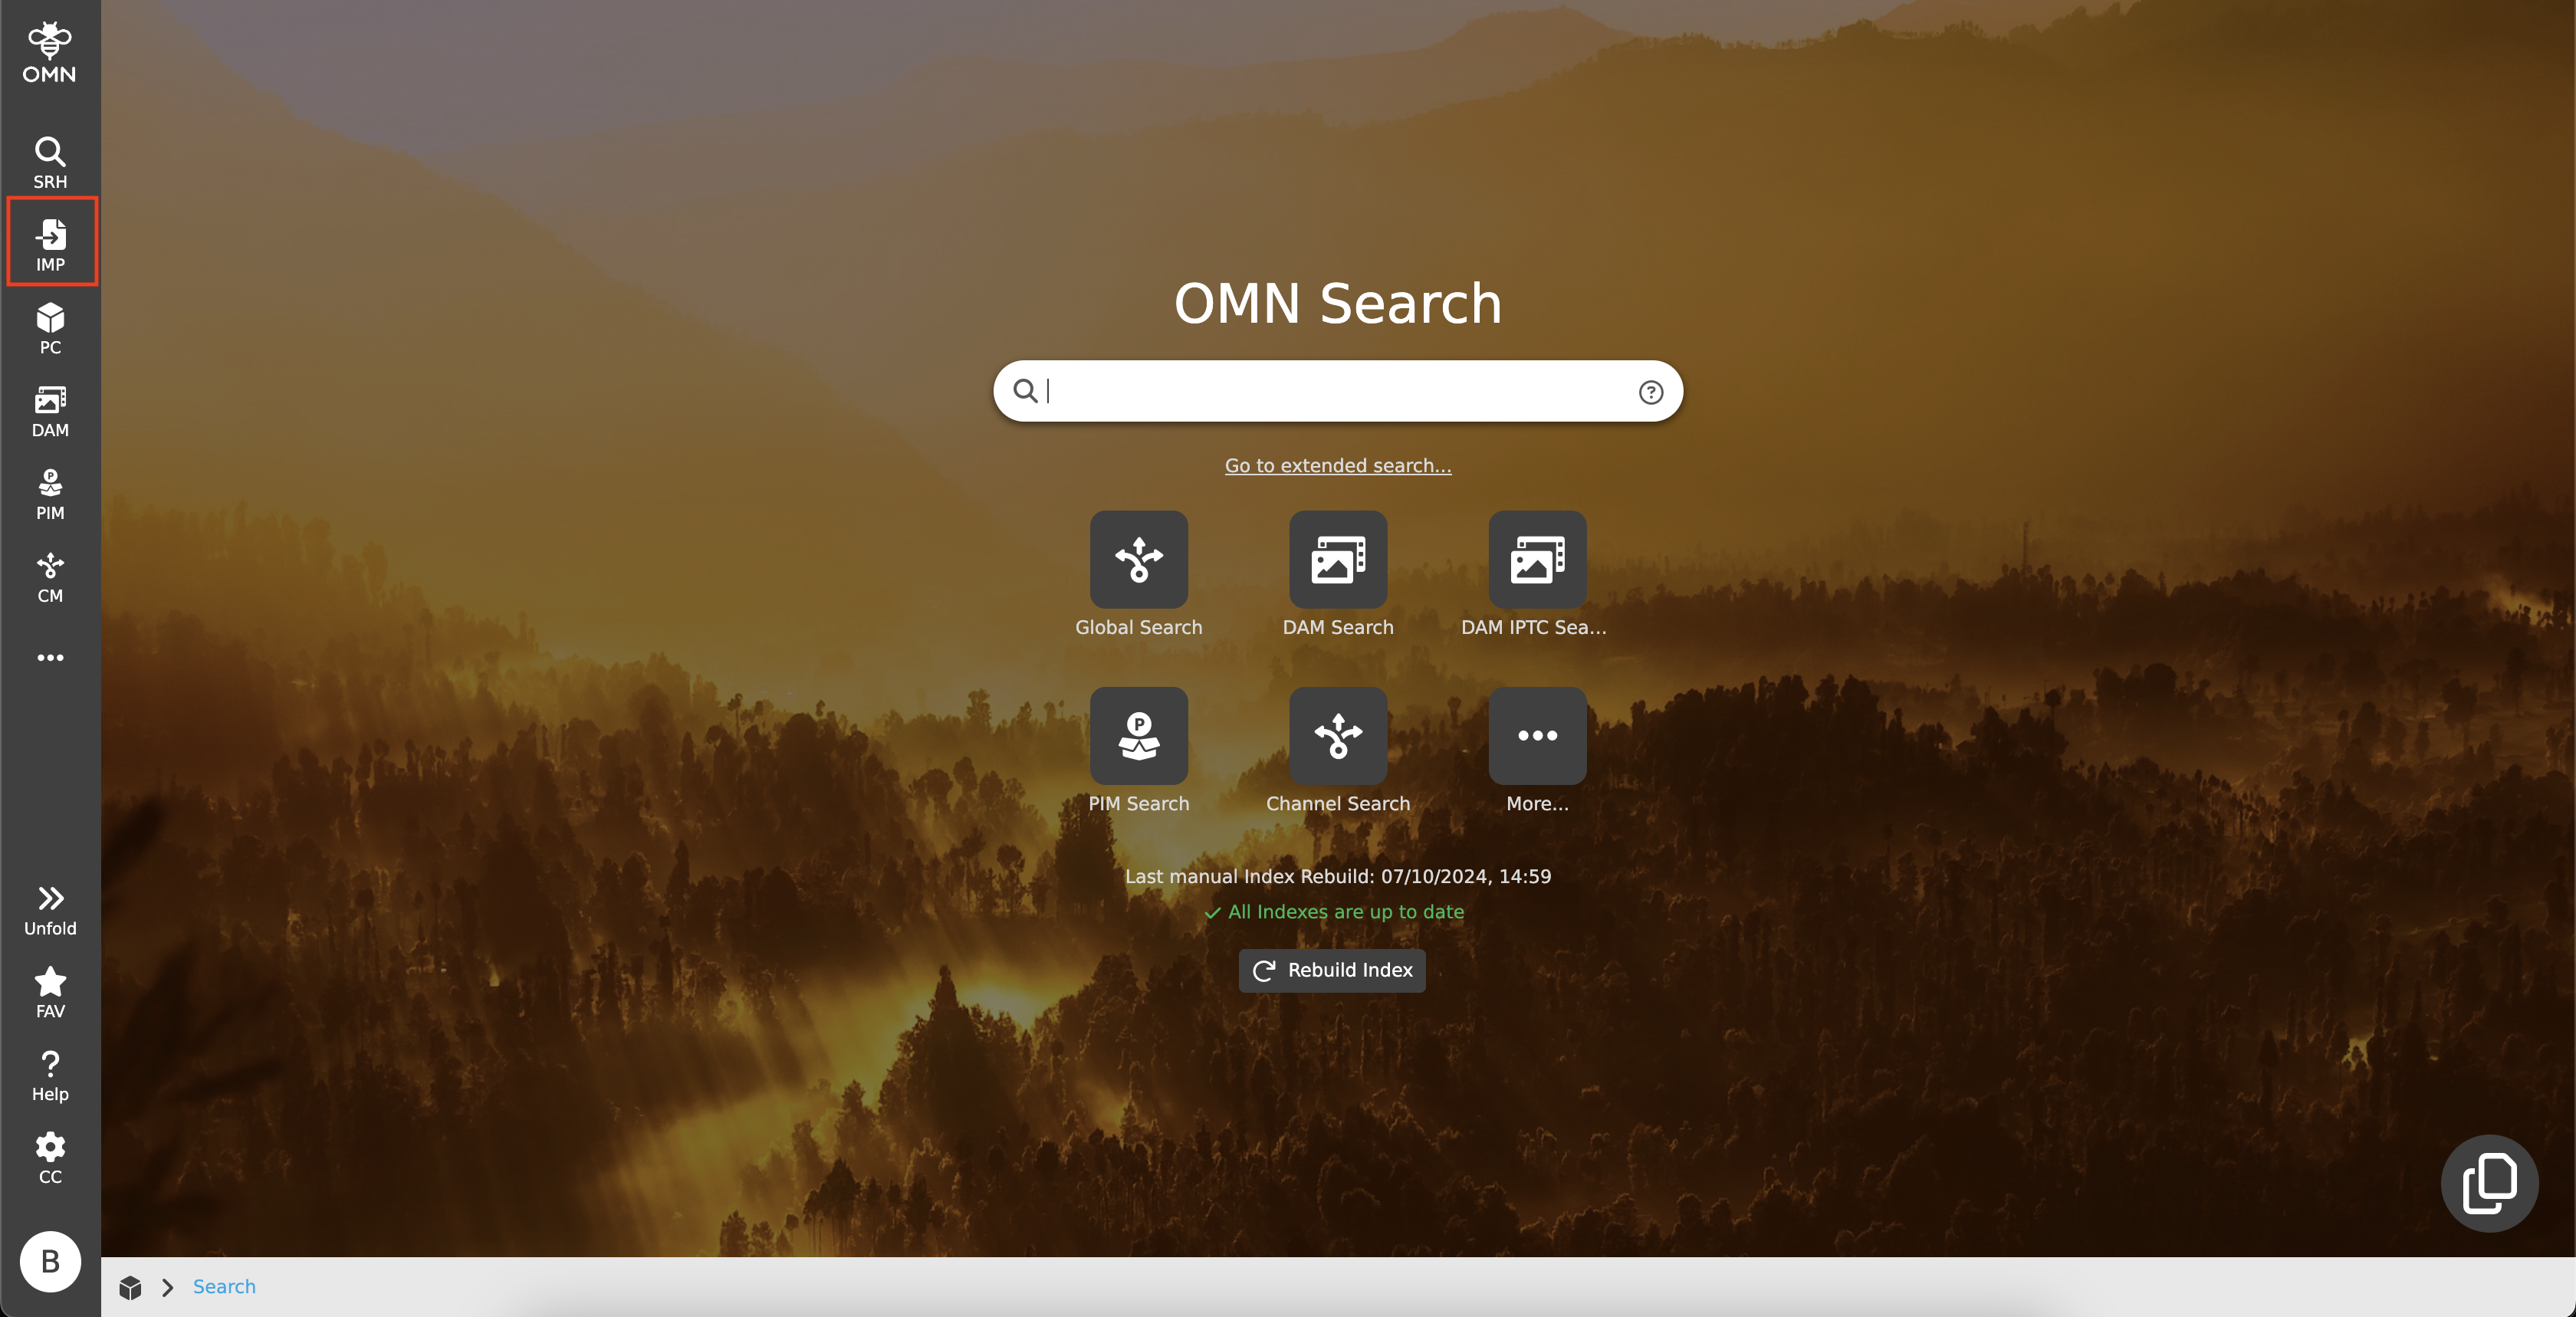
Task: Click the user avatar B
Action: pos(50,1261)
